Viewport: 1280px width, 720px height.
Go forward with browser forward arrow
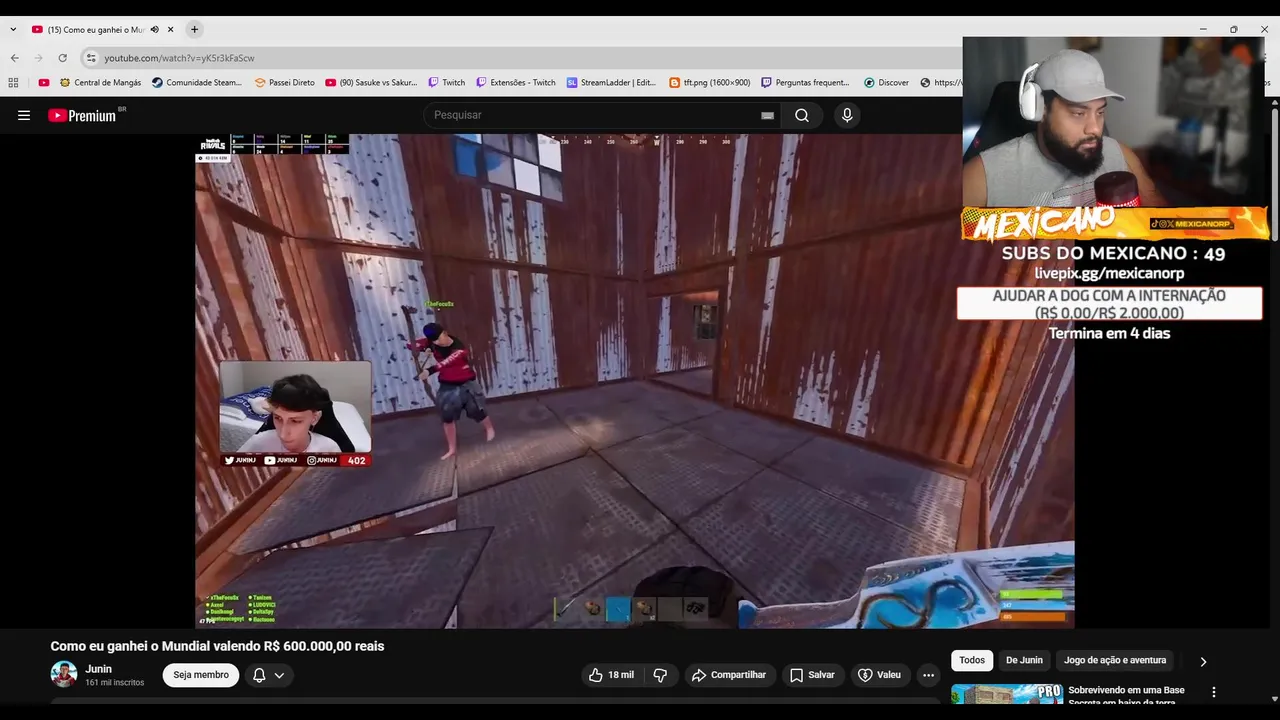[39, 58]
